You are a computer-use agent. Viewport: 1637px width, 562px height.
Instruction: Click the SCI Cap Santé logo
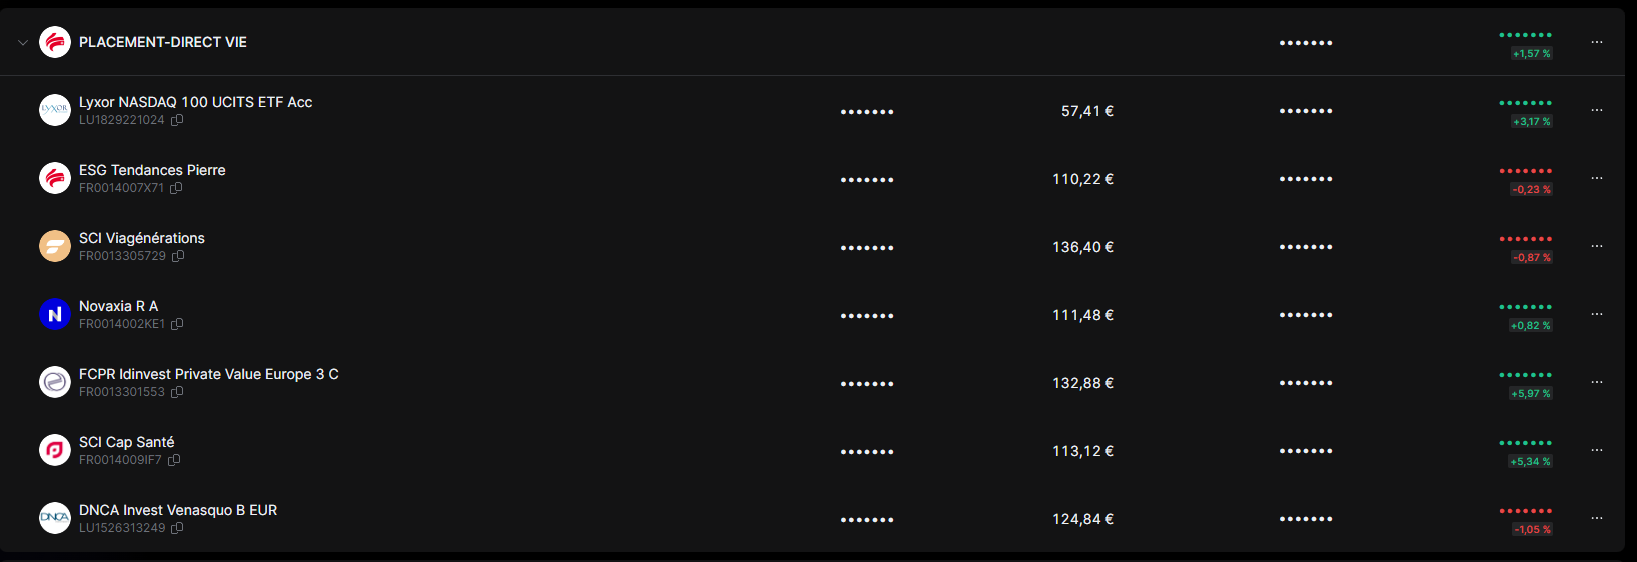tap(55, 450)
